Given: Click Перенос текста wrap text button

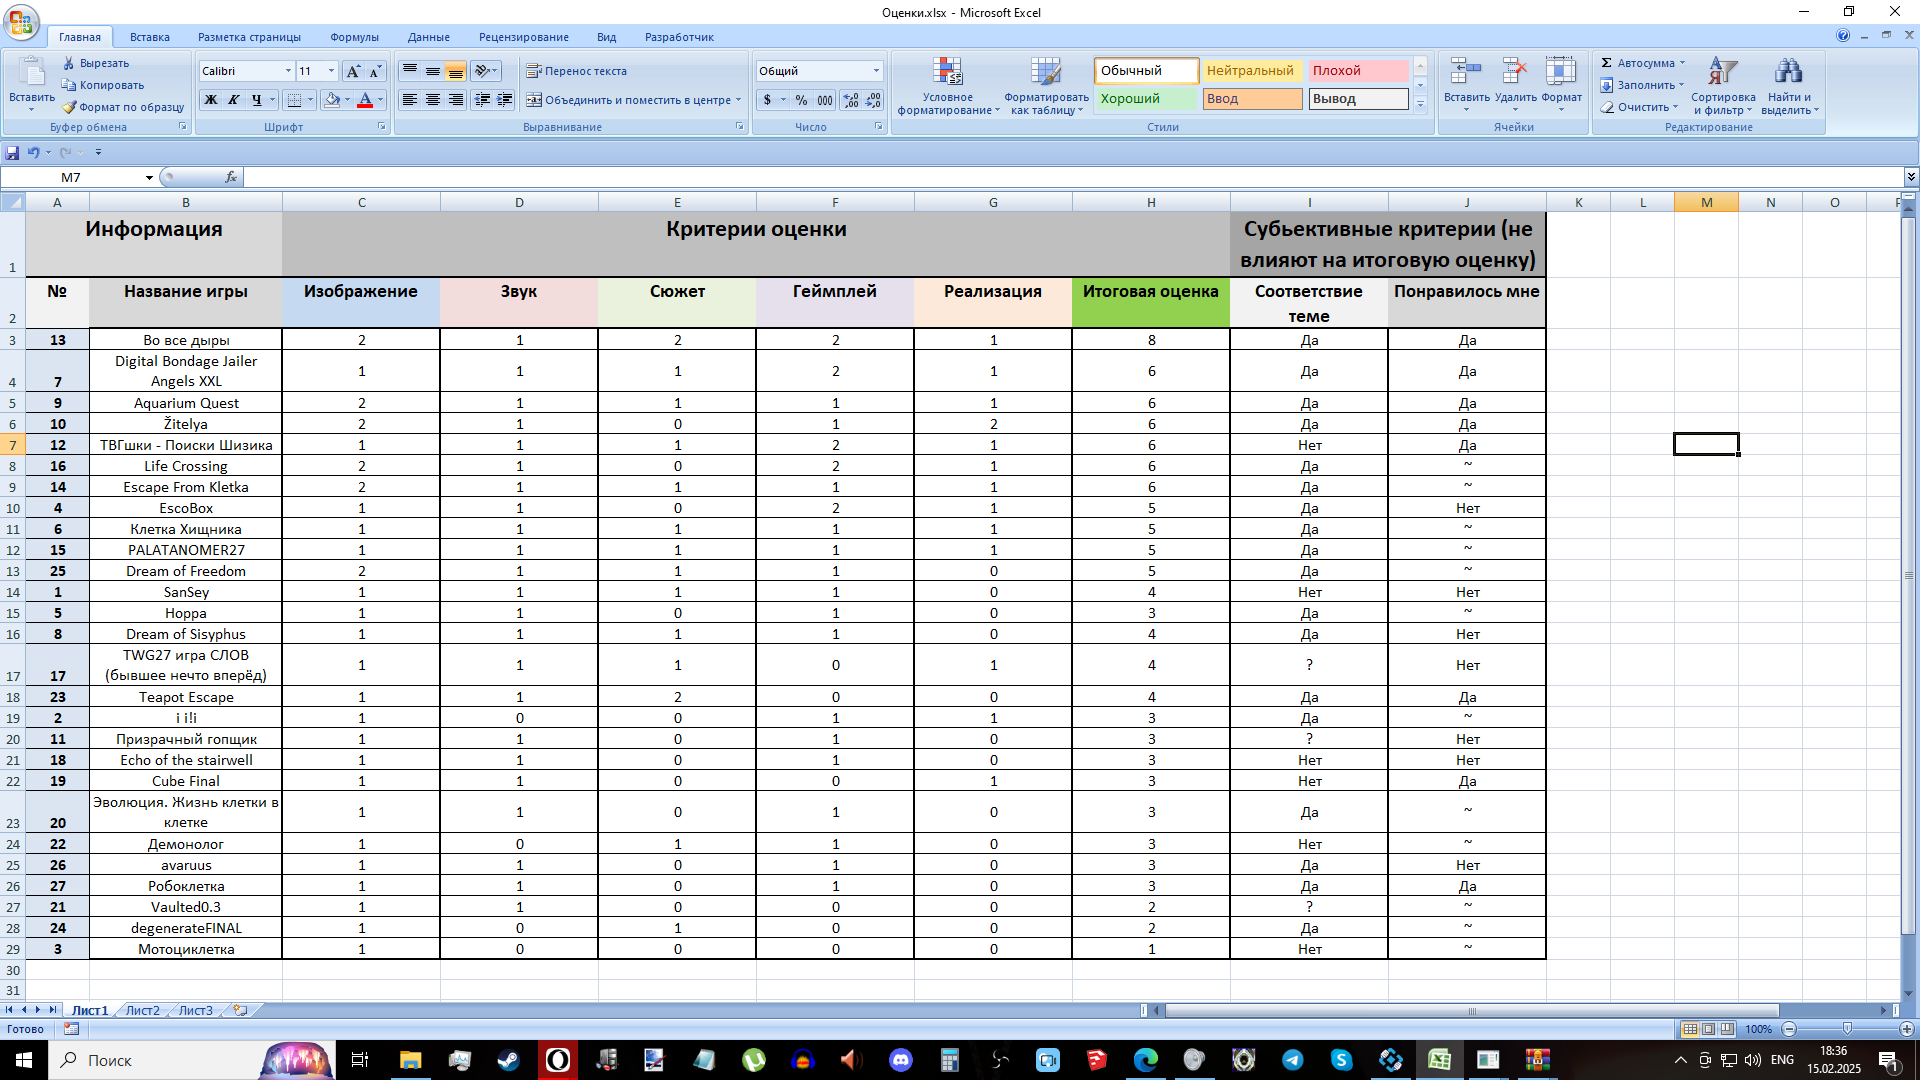Looking at the screenshot, I should tap(577, 71).
